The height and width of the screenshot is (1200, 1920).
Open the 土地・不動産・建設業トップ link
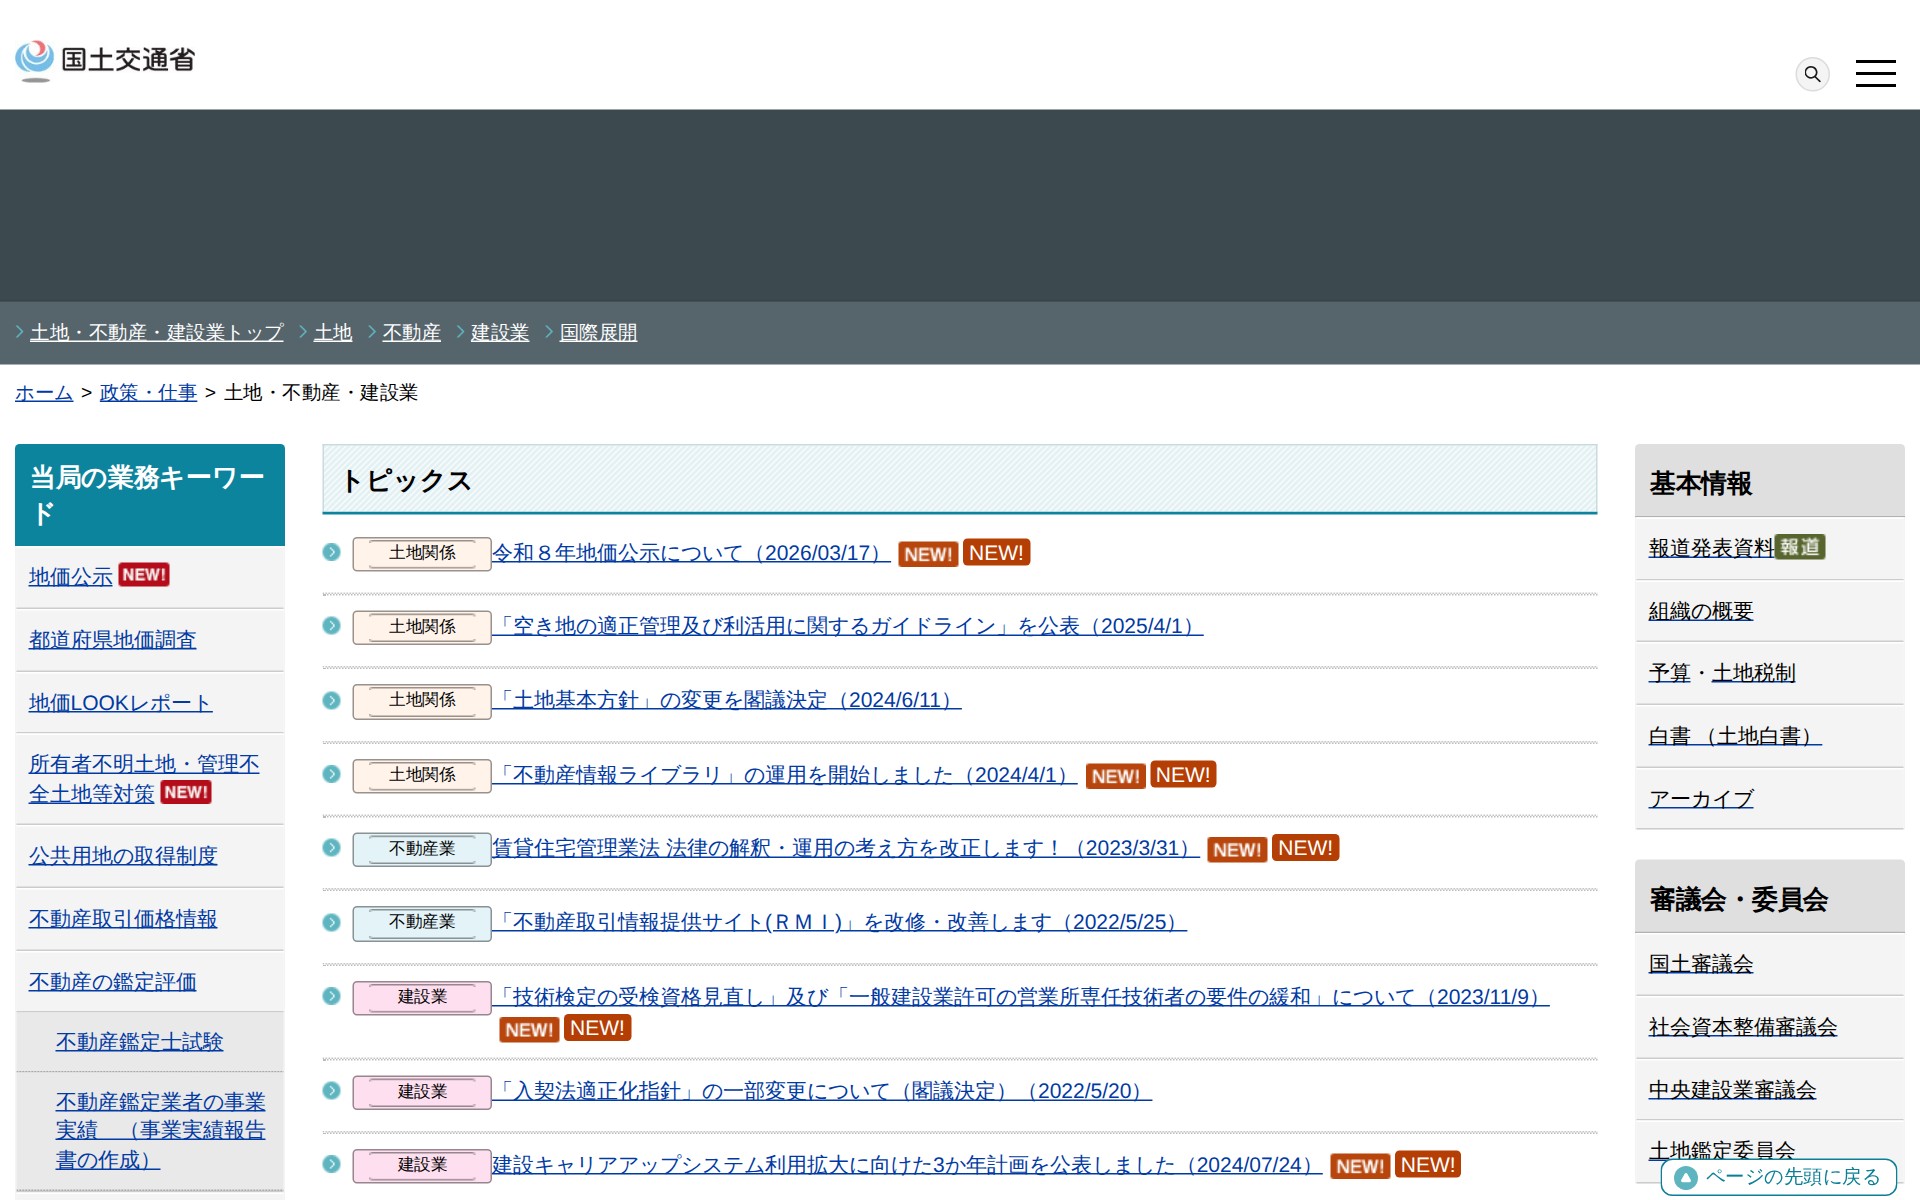157,332
